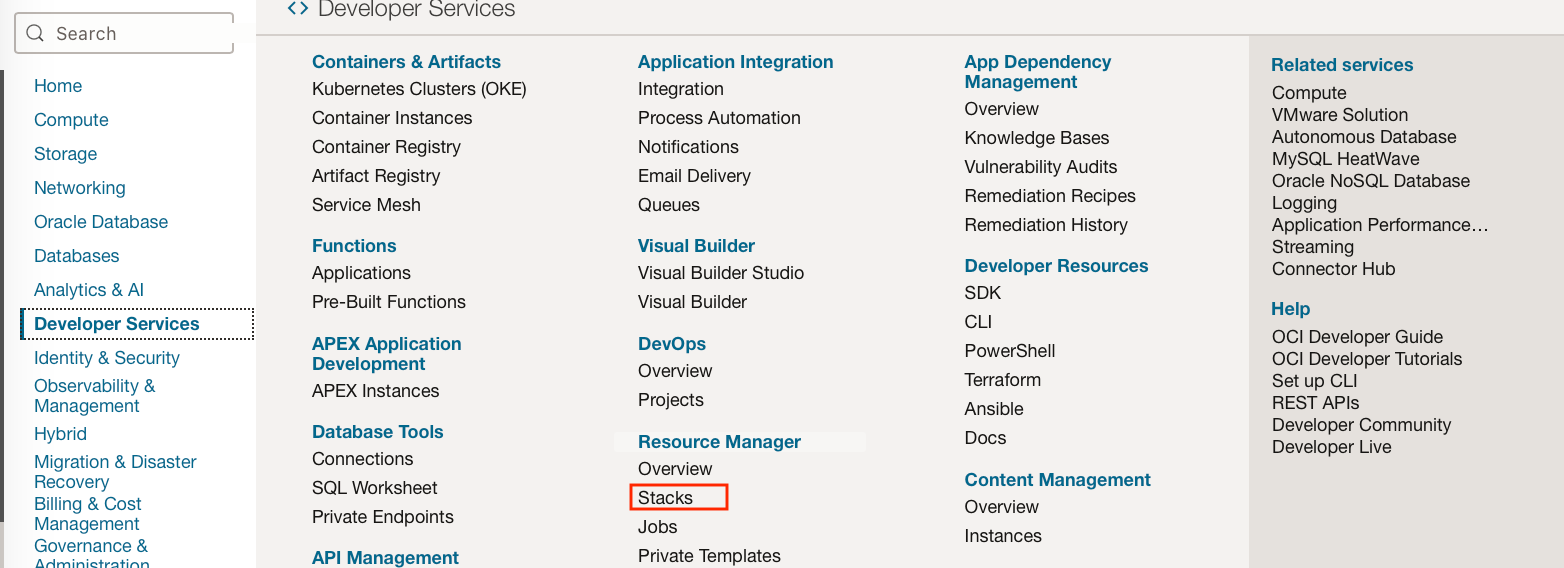This screenshot has width=1564, height=568.
Task: Open APEX Instances
Action: coord(375,391)
